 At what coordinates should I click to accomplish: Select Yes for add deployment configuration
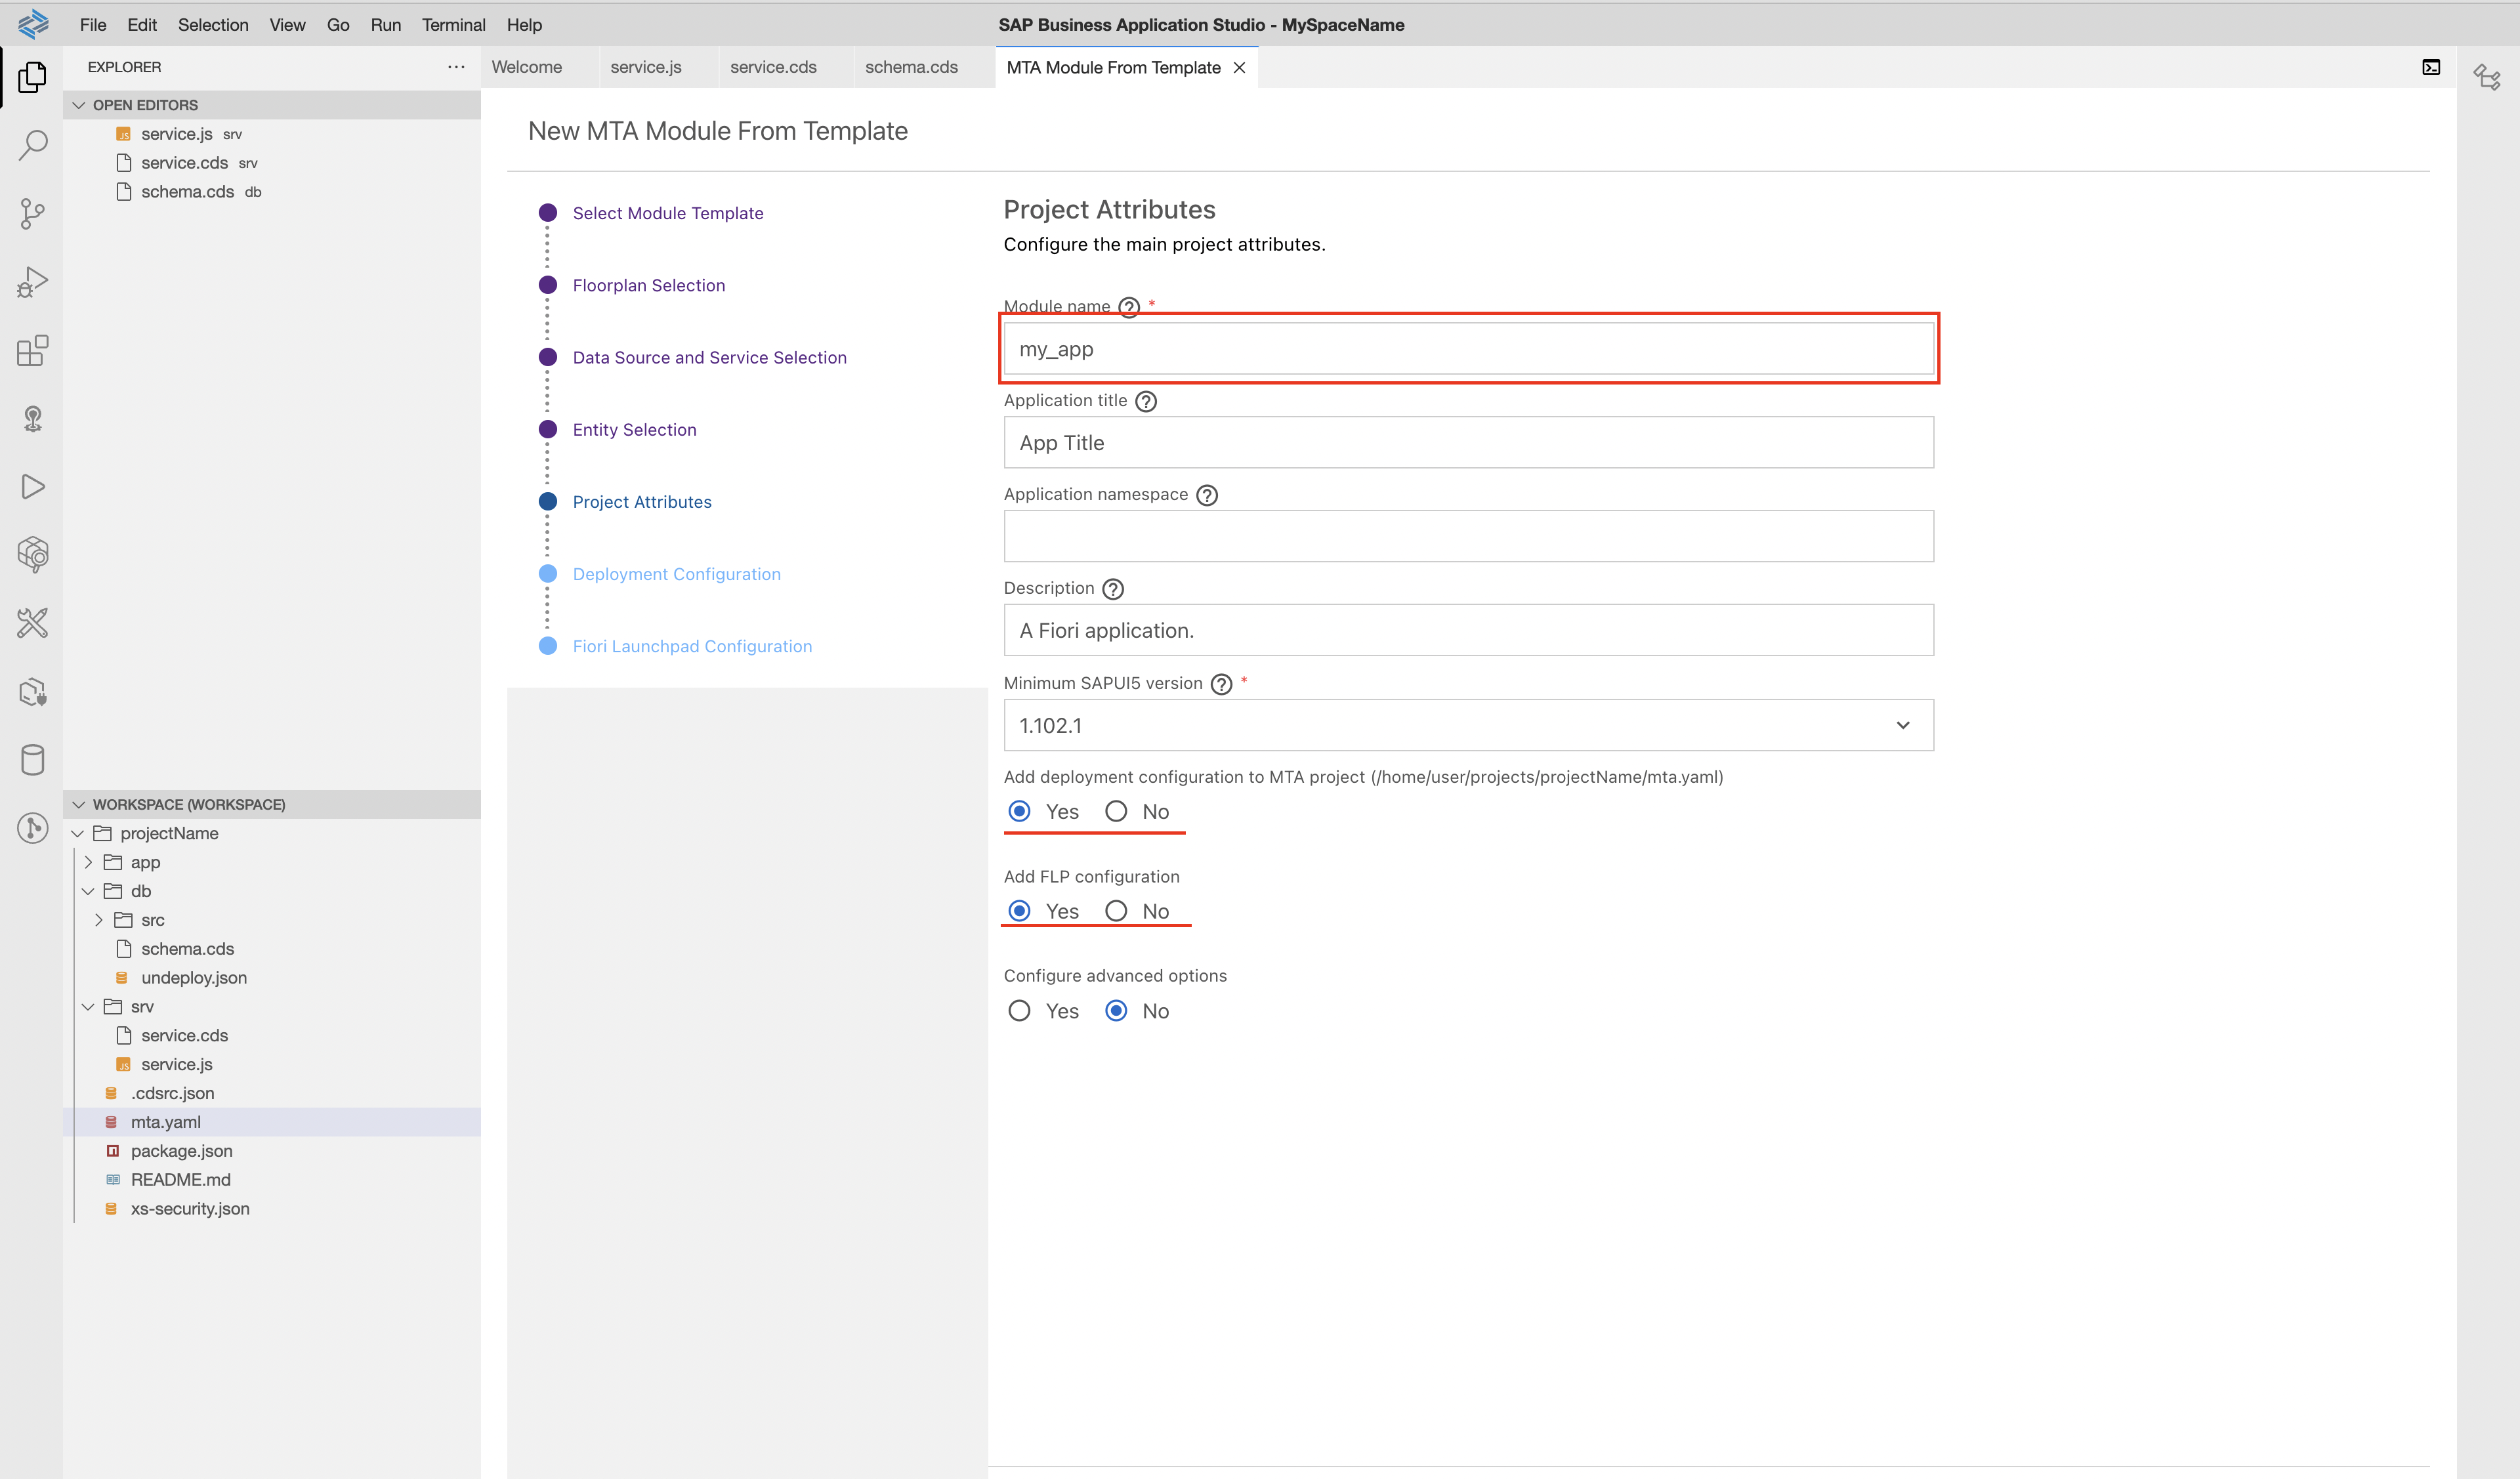coord(1019,811)
